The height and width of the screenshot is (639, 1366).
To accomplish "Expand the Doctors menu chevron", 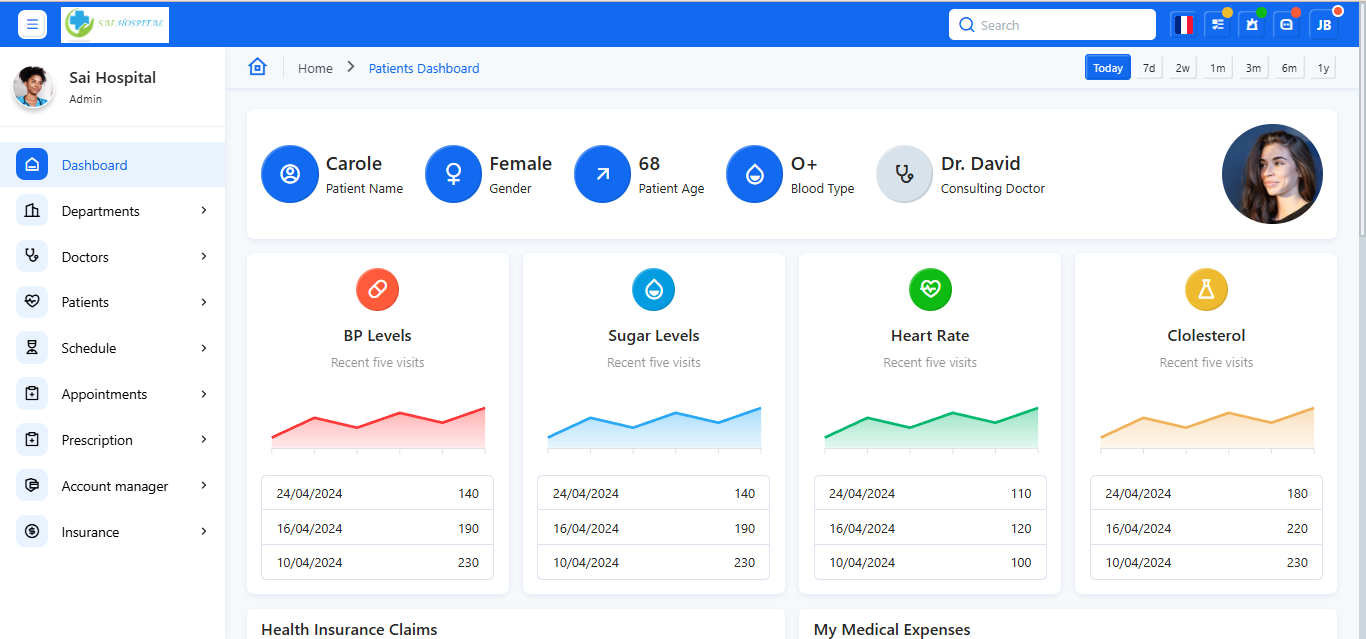I will [204, 256].
